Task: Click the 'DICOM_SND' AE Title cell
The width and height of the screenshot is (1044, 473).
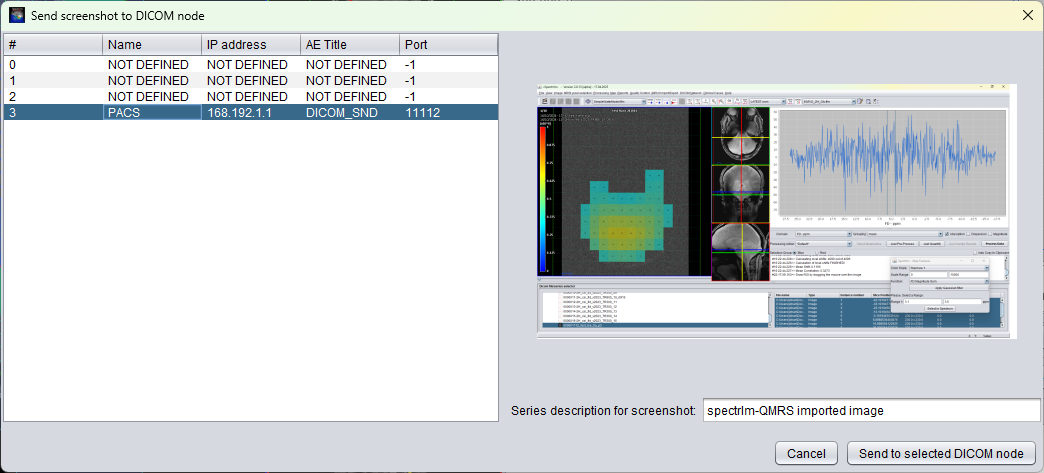Action: pyautogui.click(x=350, y=113)
